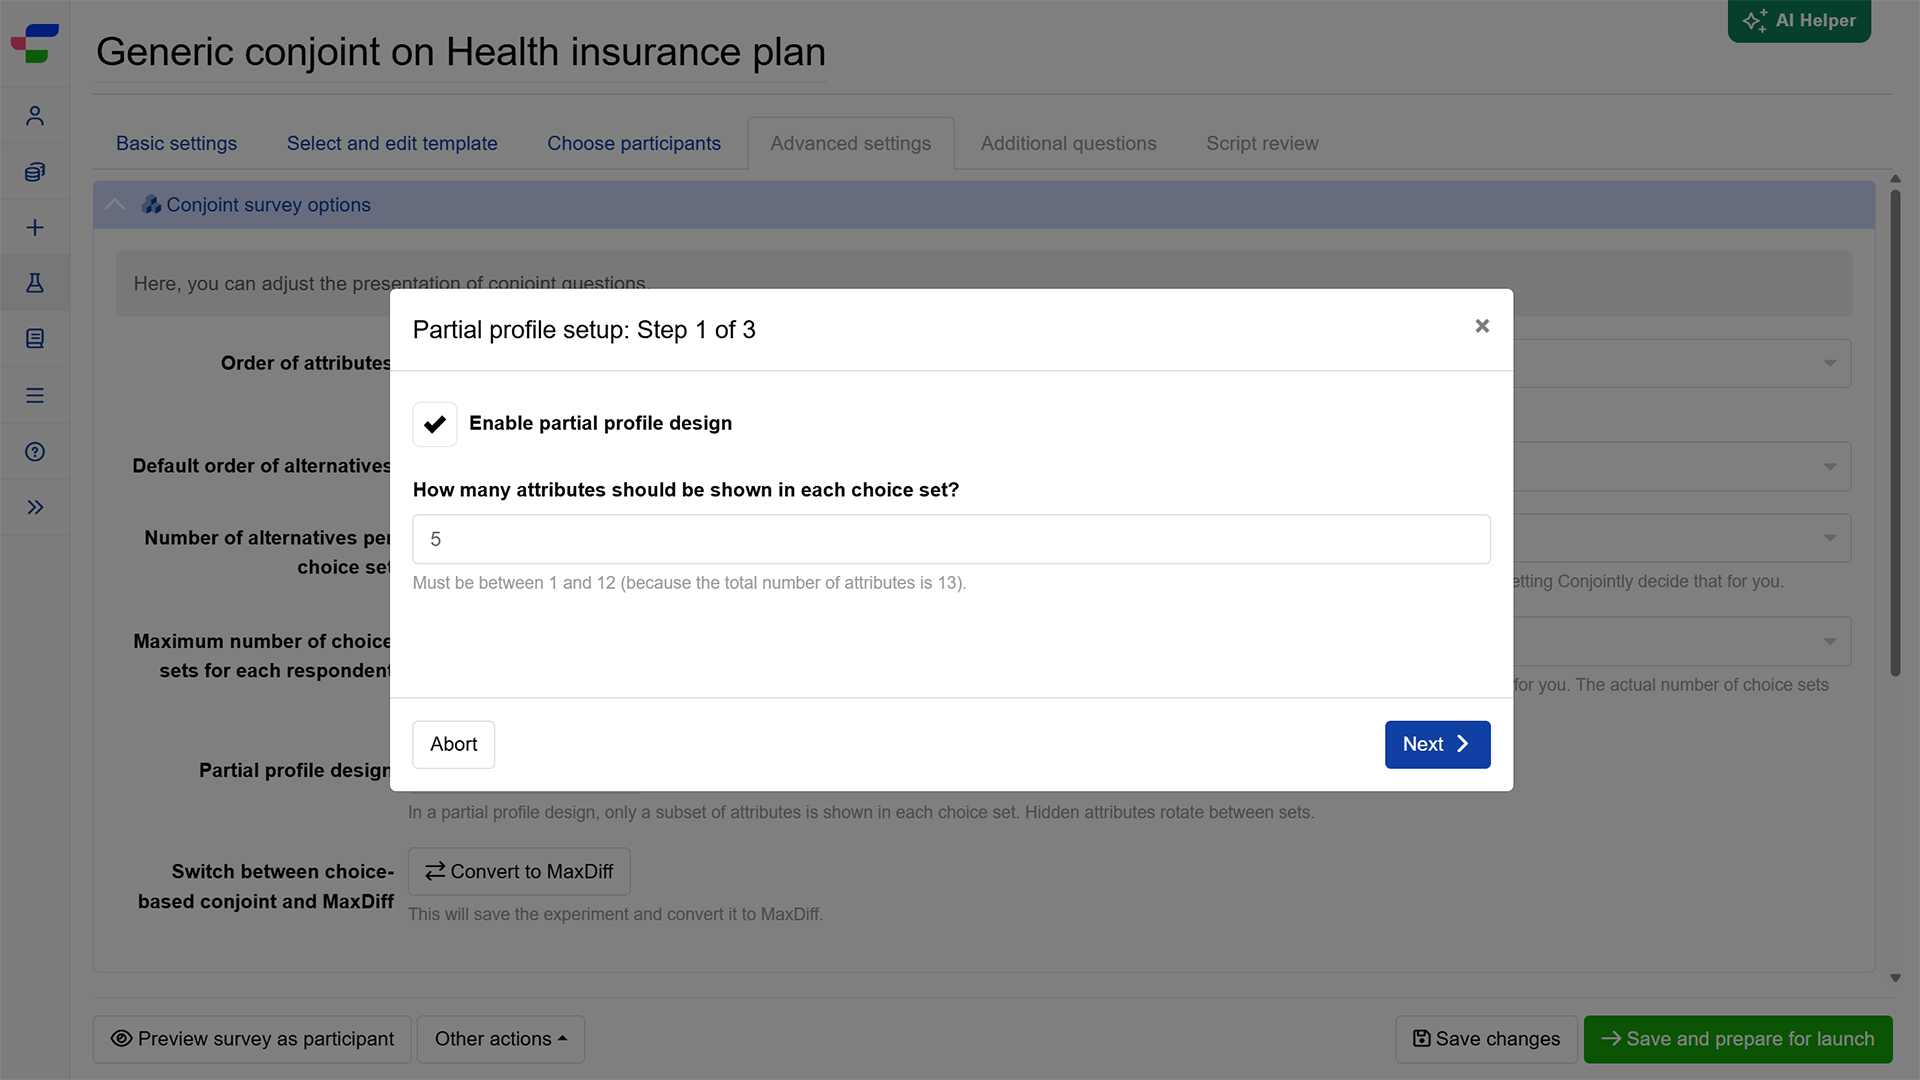Open the help question mark icon
Viewport: 1920px width, 1080px height.
[x=35, y=452]
